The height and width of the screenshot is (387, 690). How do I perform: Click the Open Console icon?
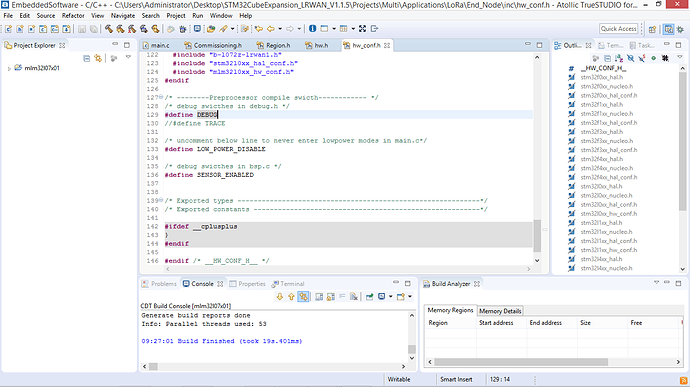[400, 297]
